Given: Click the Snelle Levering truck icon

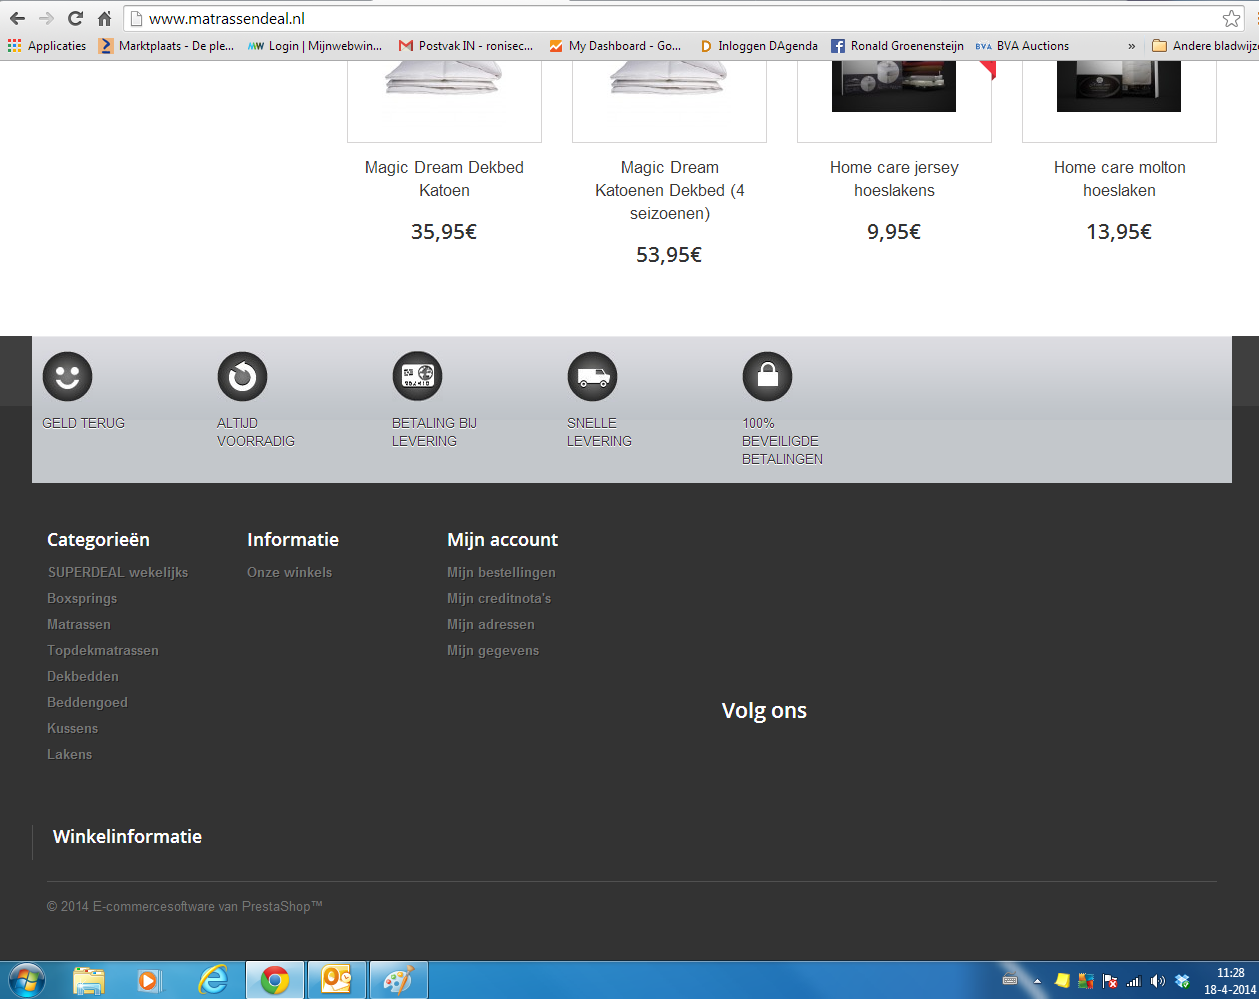Looking at the screenshot, I should [x=592, y=377].
